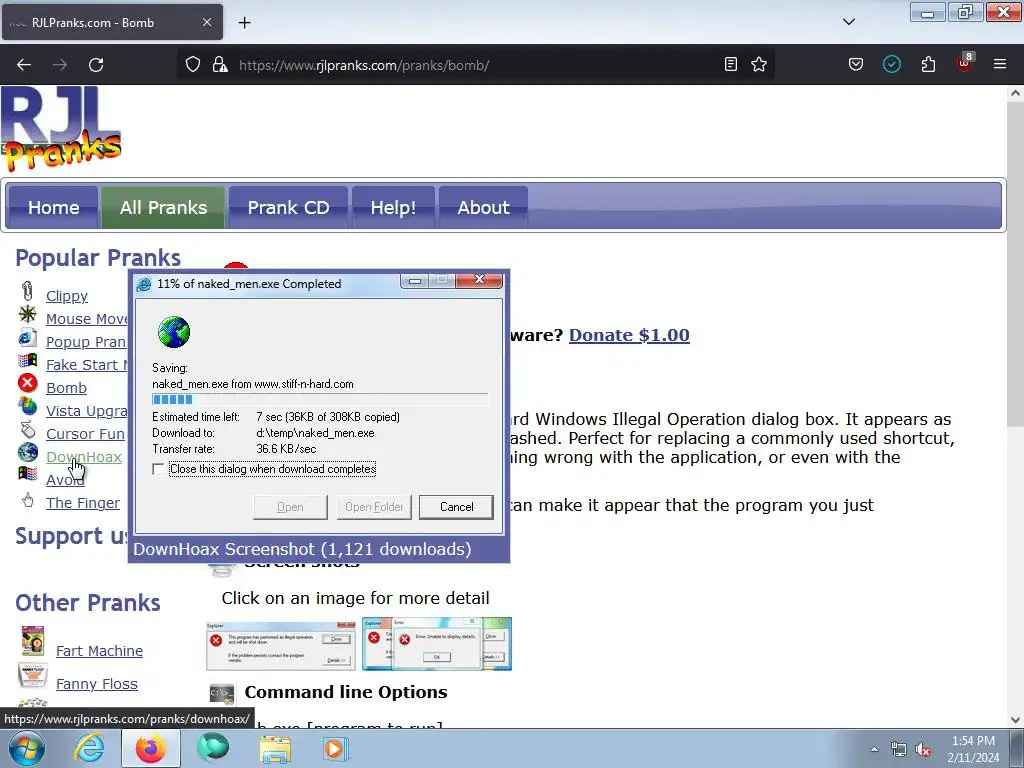This screenshot has height=768, width=1024.
Task: Reload the page with the refresh icon
Action: point(96,65)
